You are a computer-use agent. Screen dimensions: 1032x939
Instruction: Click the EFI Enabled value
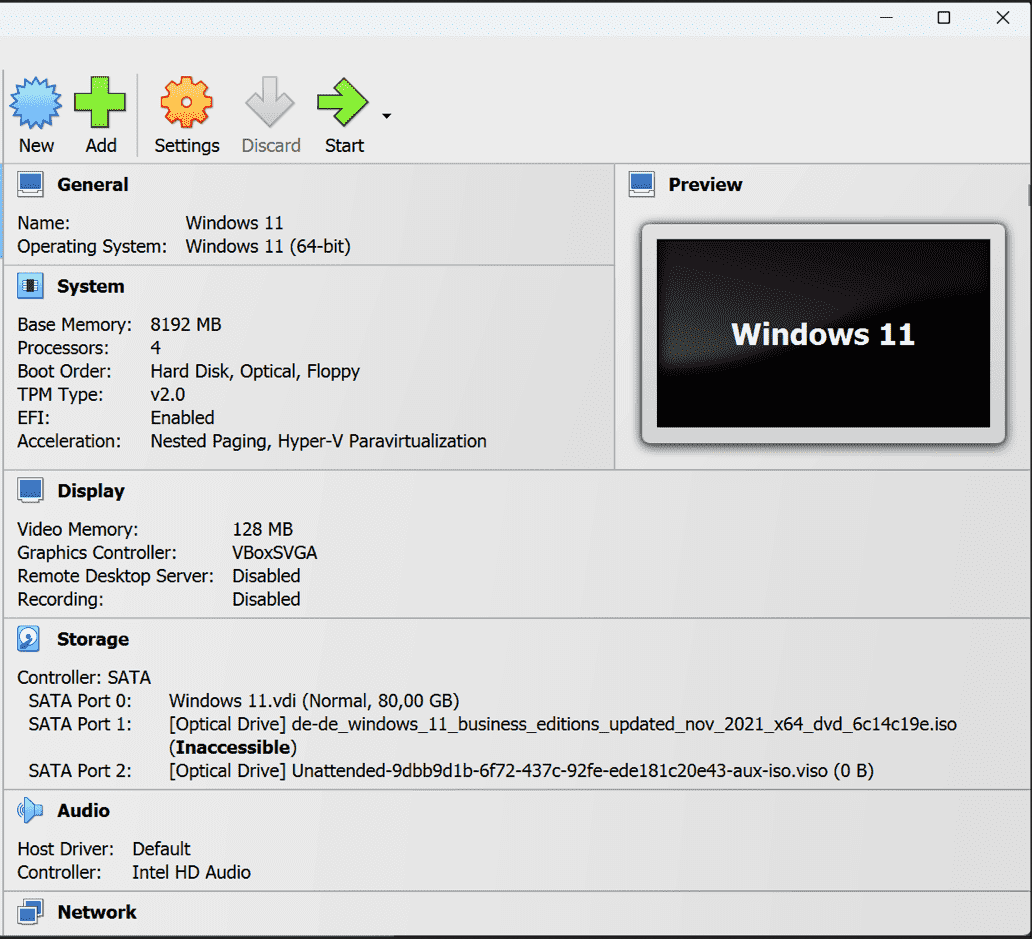(182, 418)
